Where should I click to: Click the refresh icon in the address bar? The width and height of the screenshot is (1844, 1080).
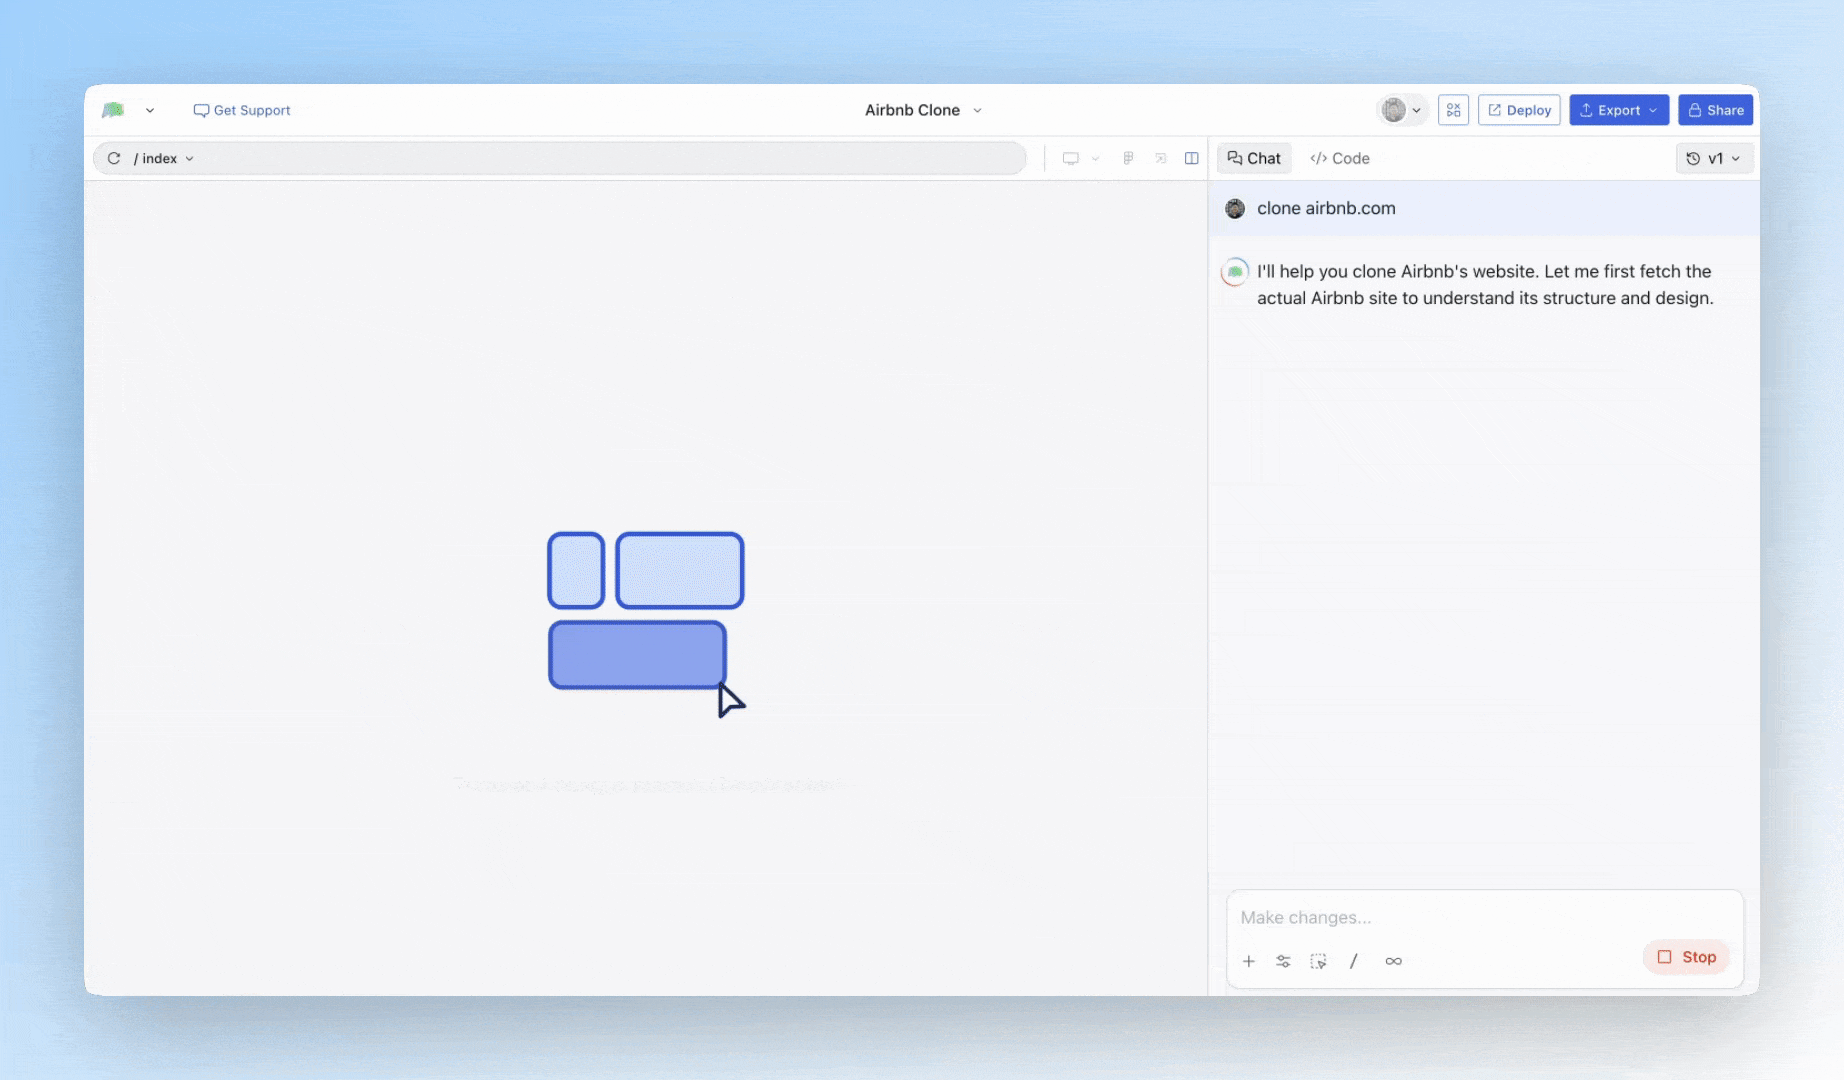[x=114, y=158]
